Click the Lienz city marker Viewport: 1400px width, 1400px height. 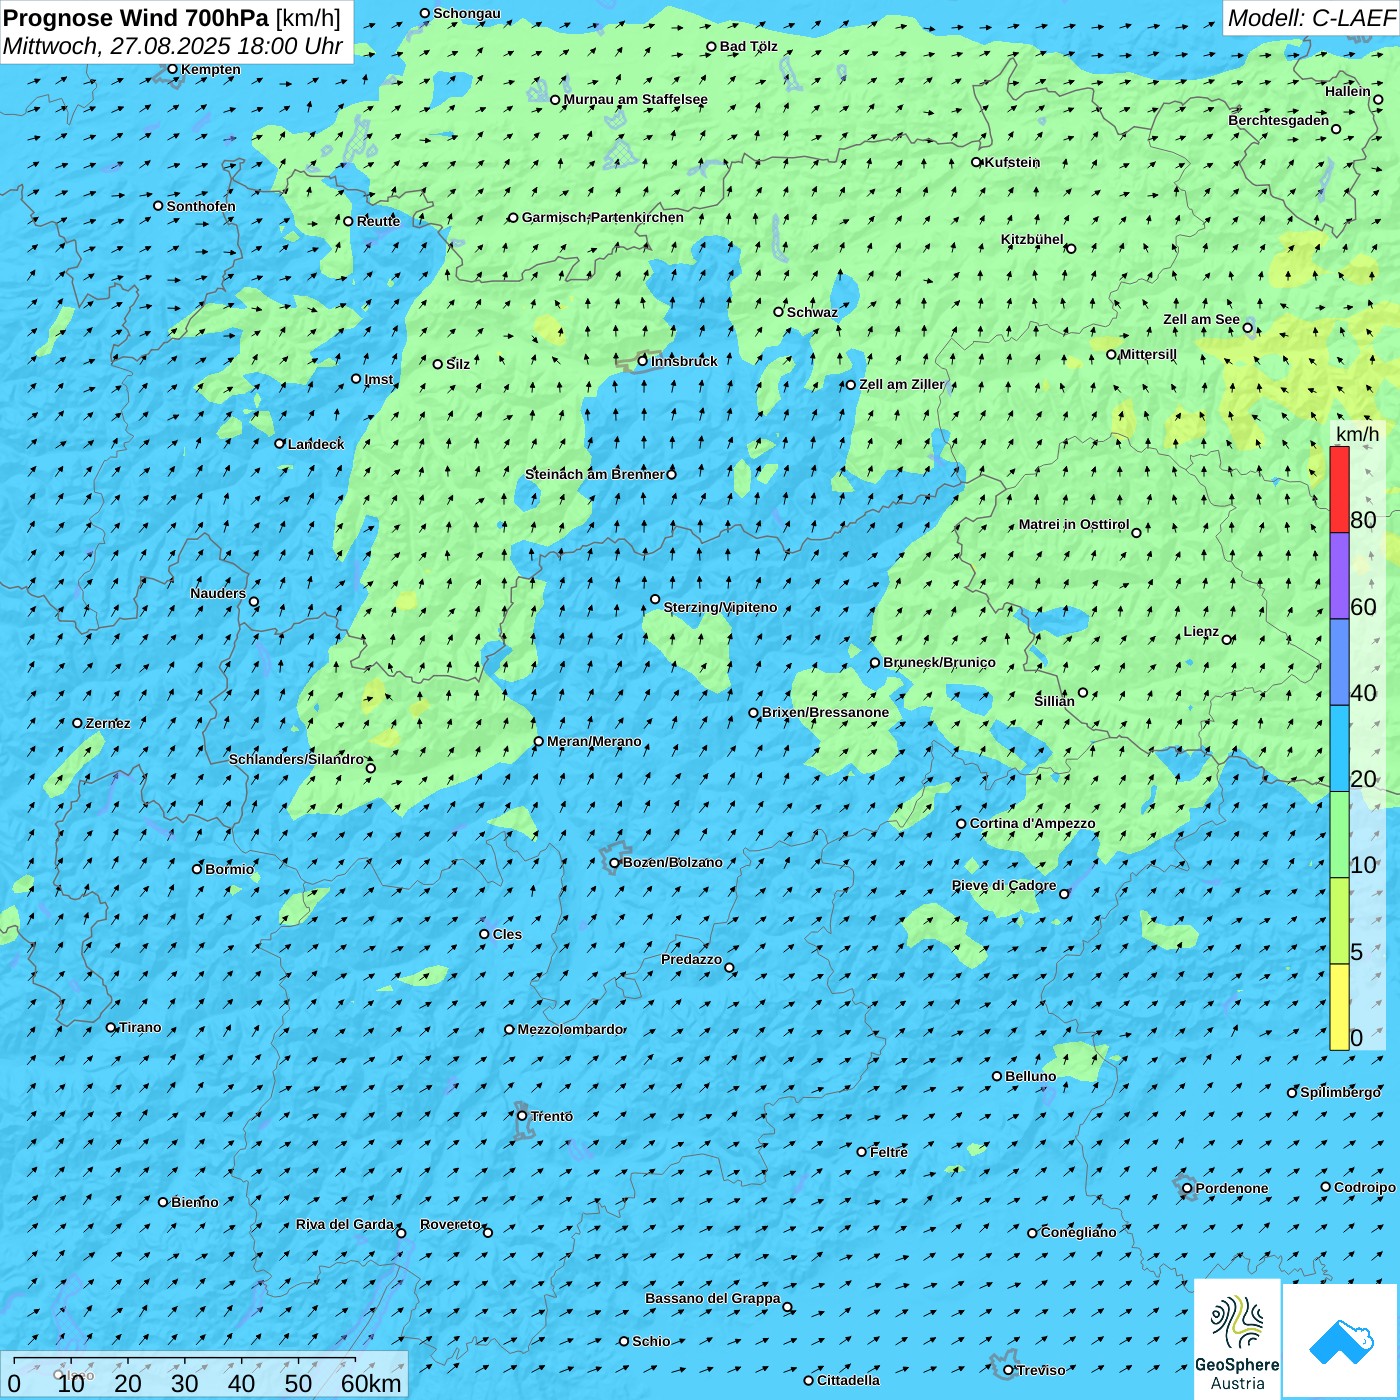(x=1227, y=640)
